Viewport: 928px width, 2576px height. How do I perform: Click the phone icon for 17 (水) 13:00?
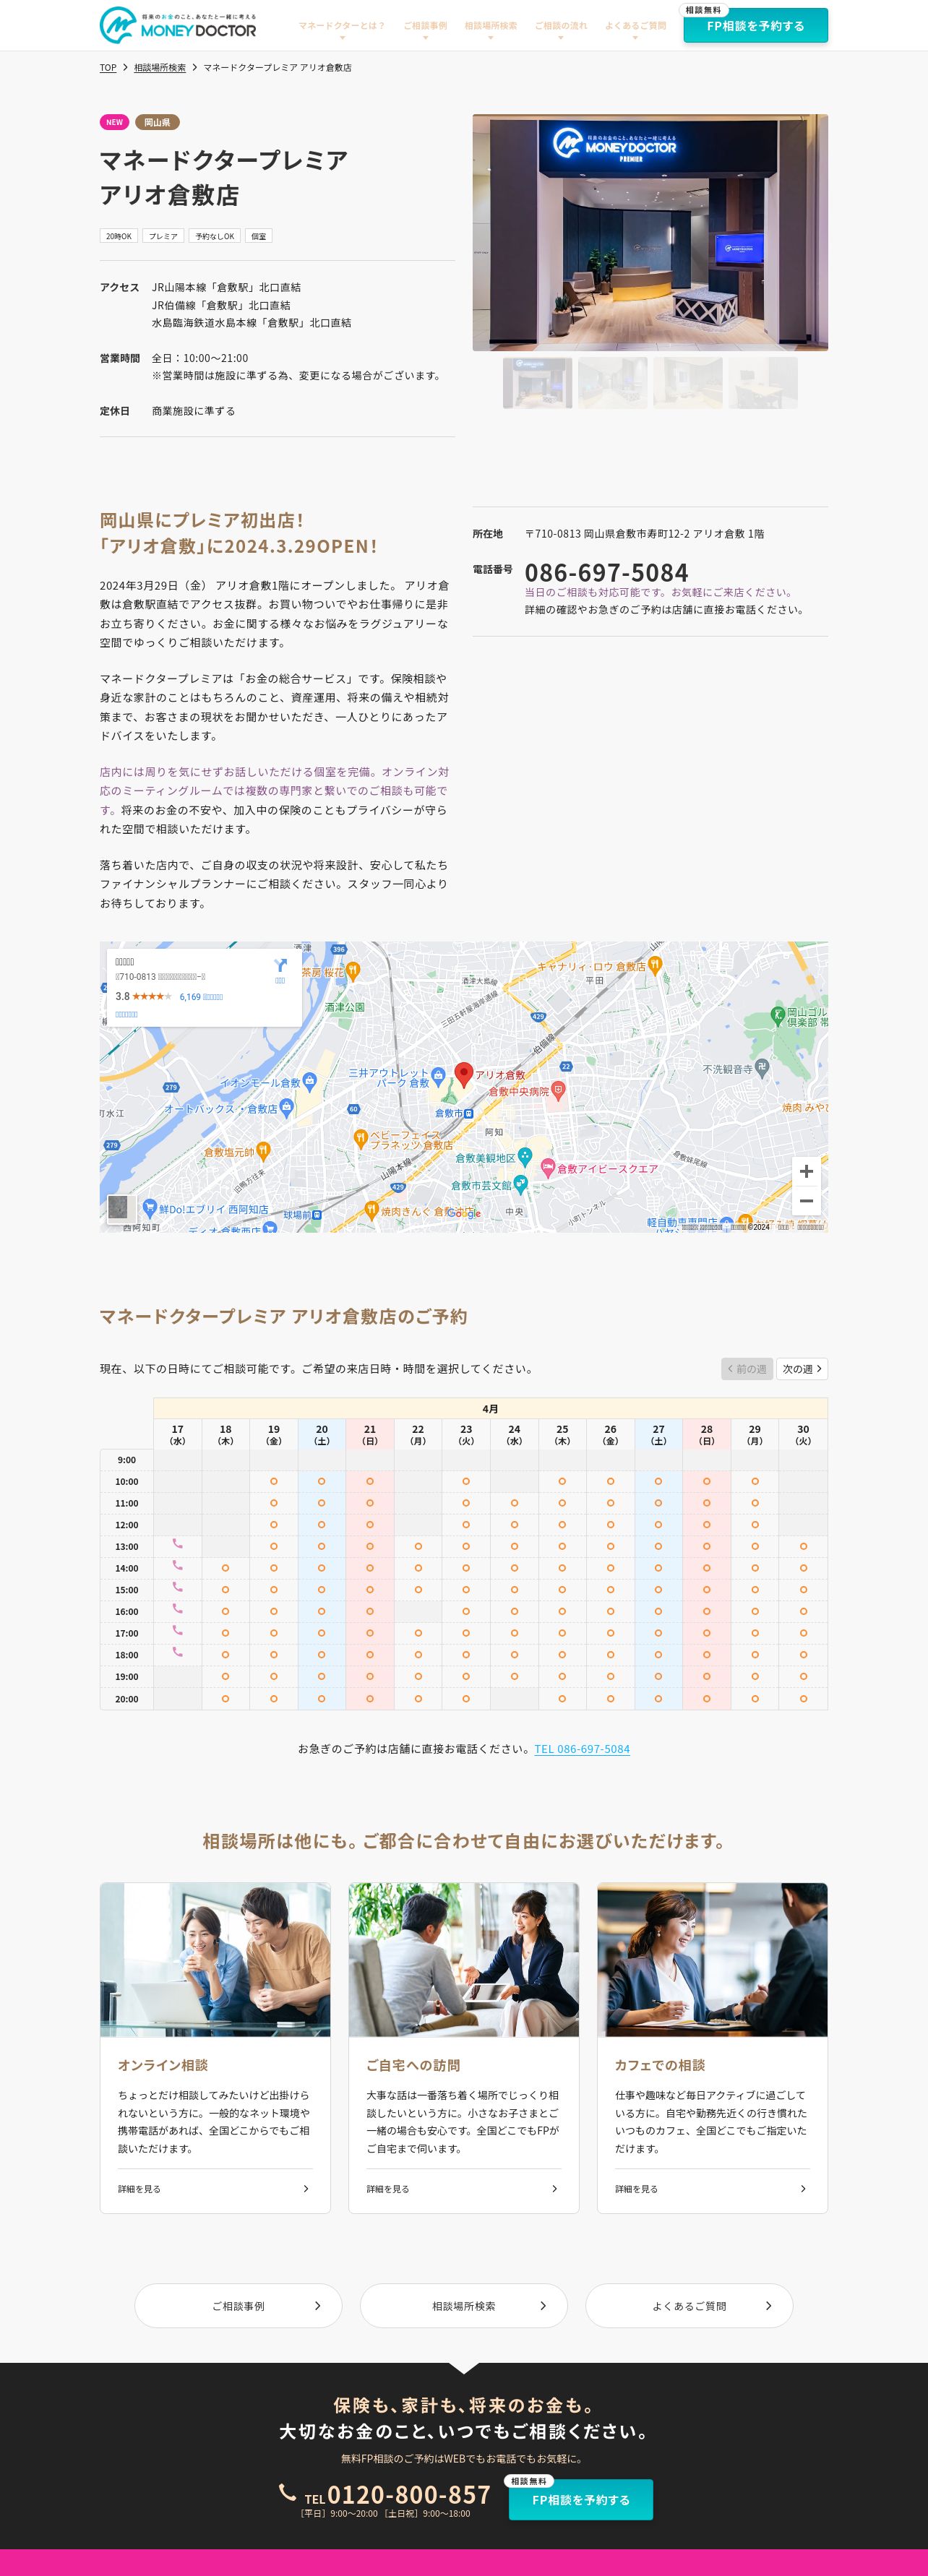click(x=177, y=1545)
